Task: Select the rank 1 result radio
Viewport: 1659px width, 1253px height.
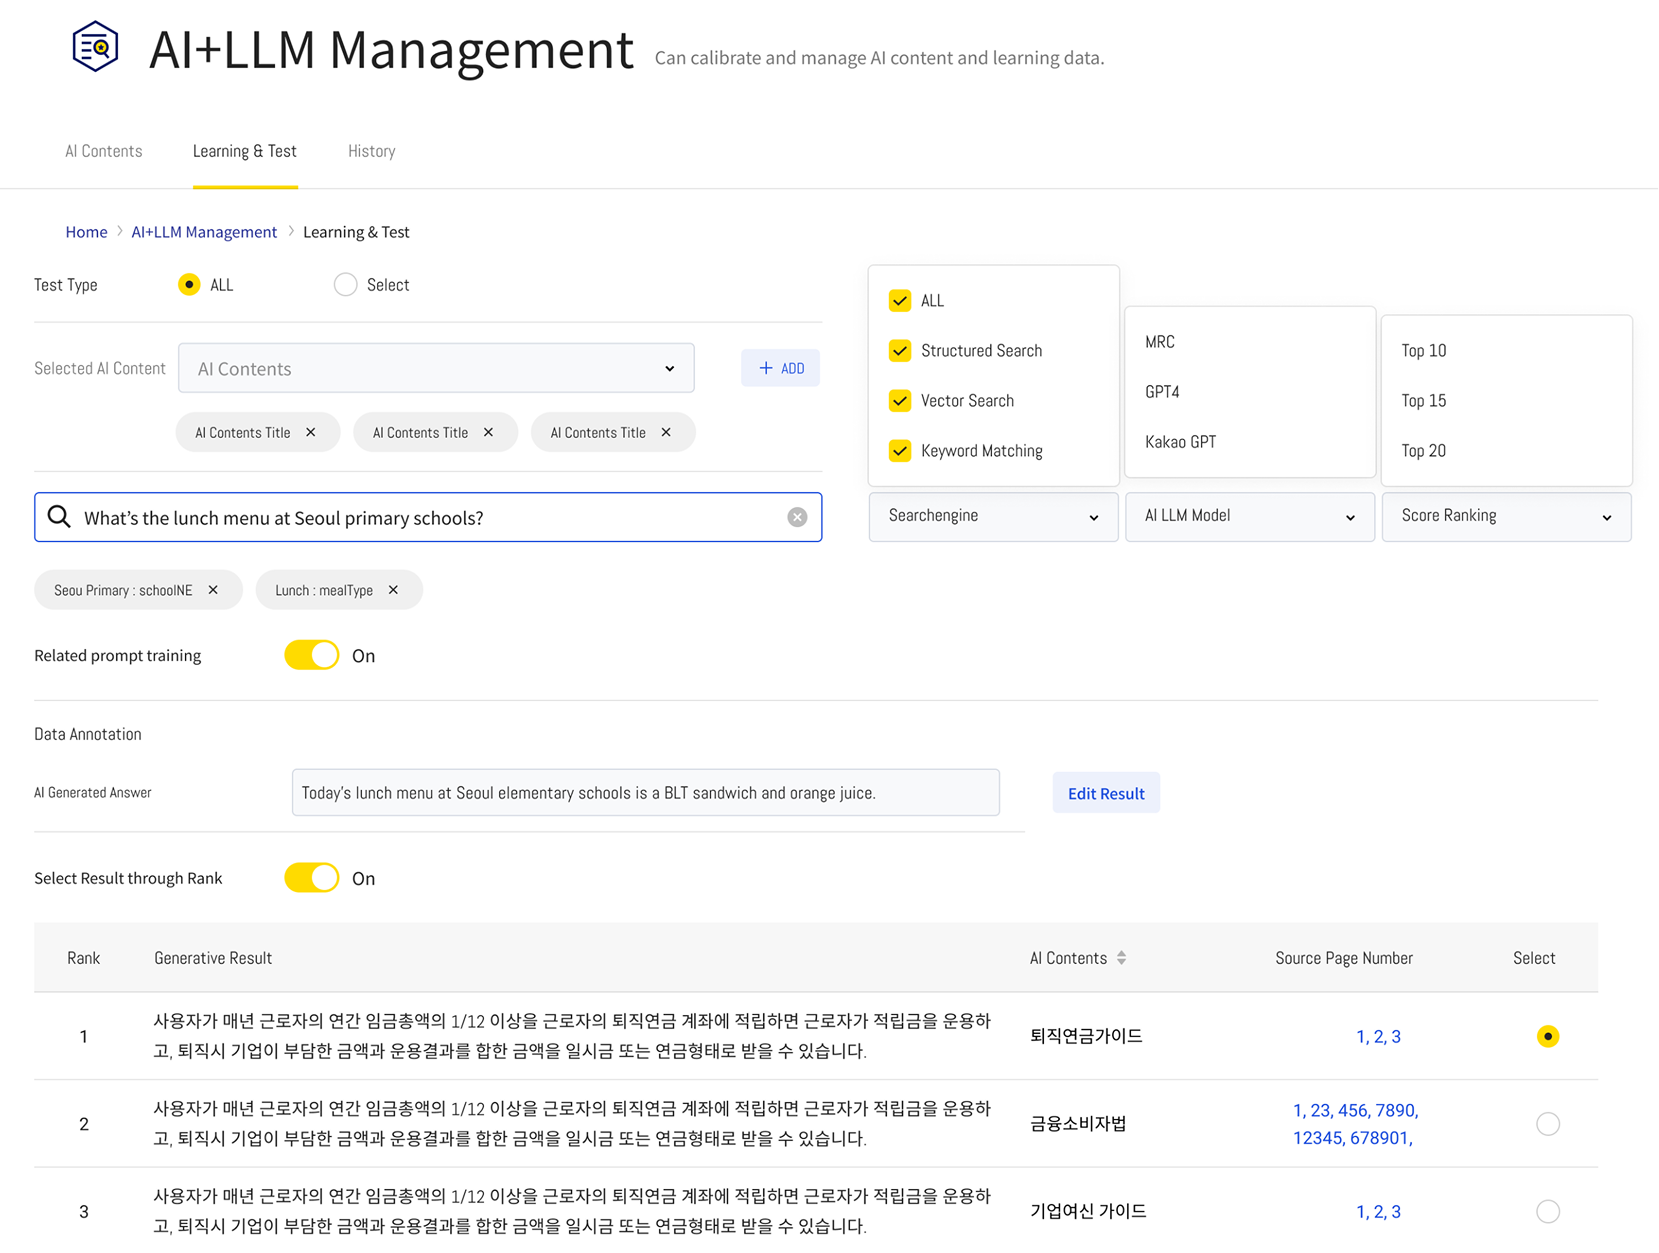Action: tap(1547, 1036)
